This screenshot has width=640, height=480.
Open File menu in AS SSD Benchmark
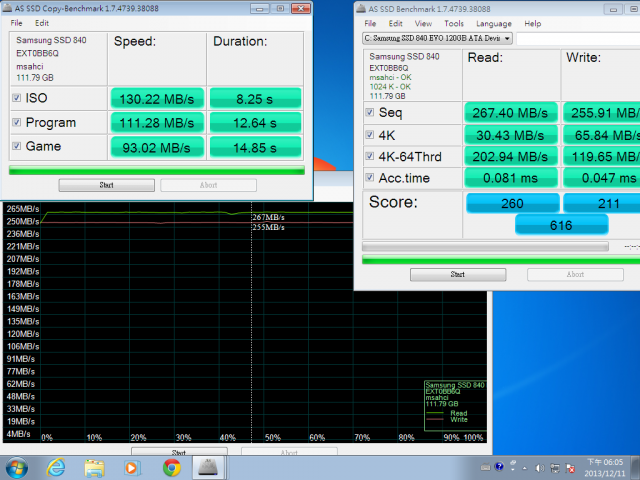pos(370,24)
